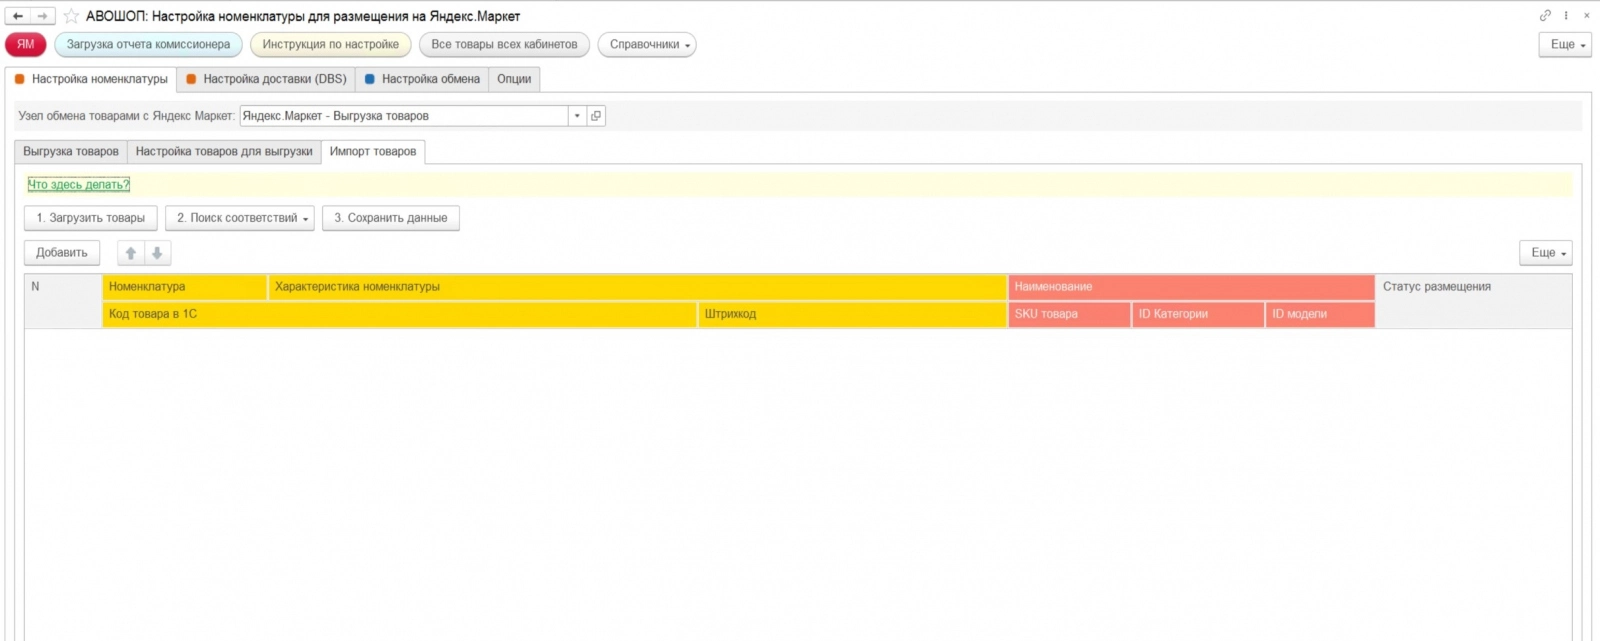Expand the Еще menu above the table
1600x641 pixels.
(1546, 253)
